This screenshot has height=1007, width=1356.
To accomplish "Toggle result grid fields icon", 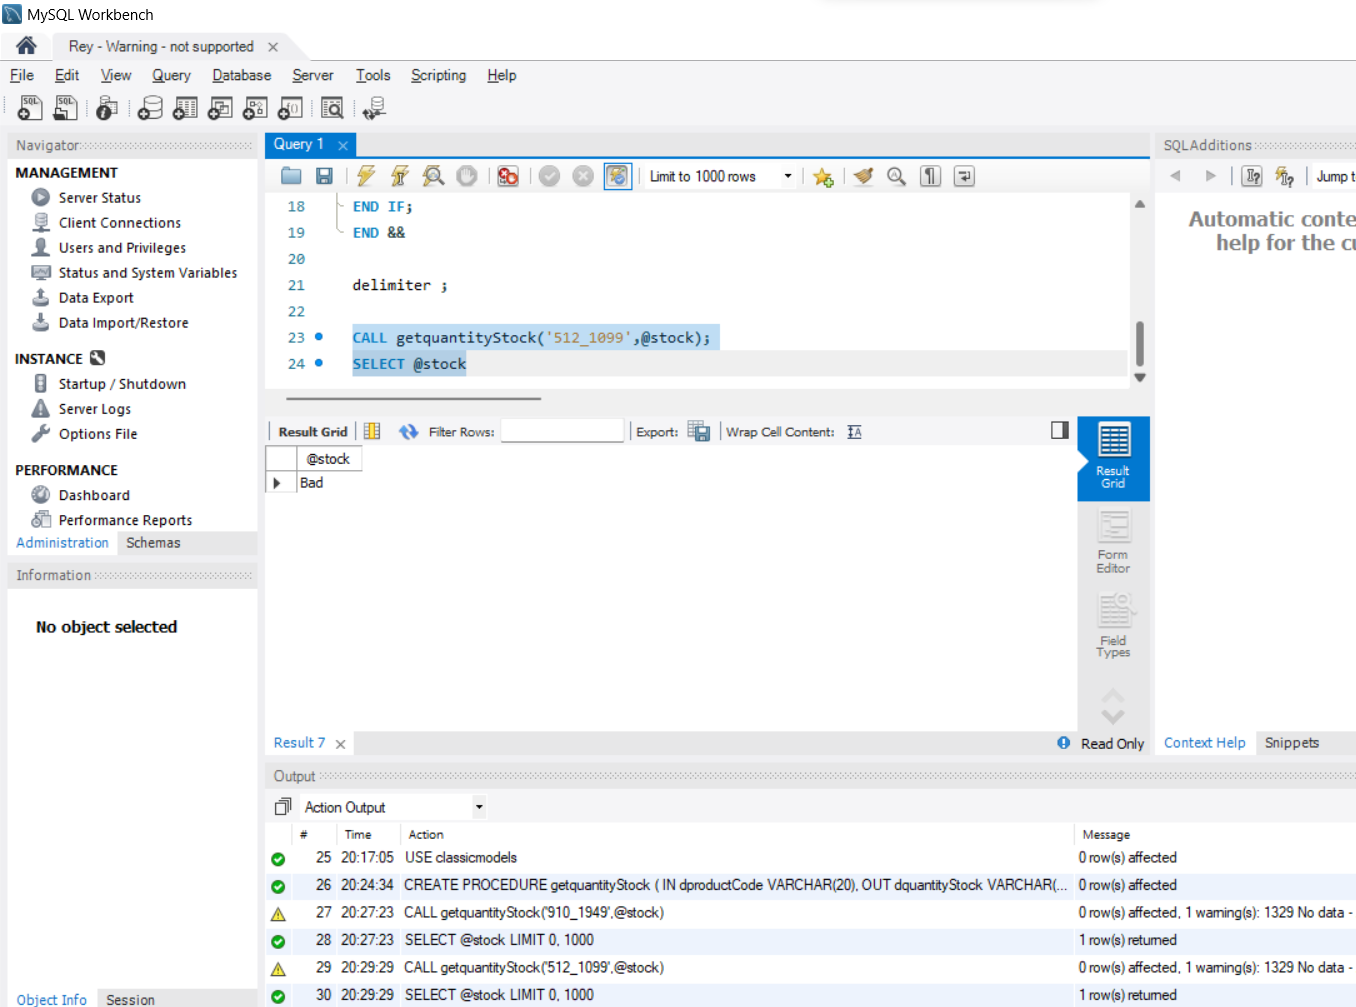I will point(372,431).
